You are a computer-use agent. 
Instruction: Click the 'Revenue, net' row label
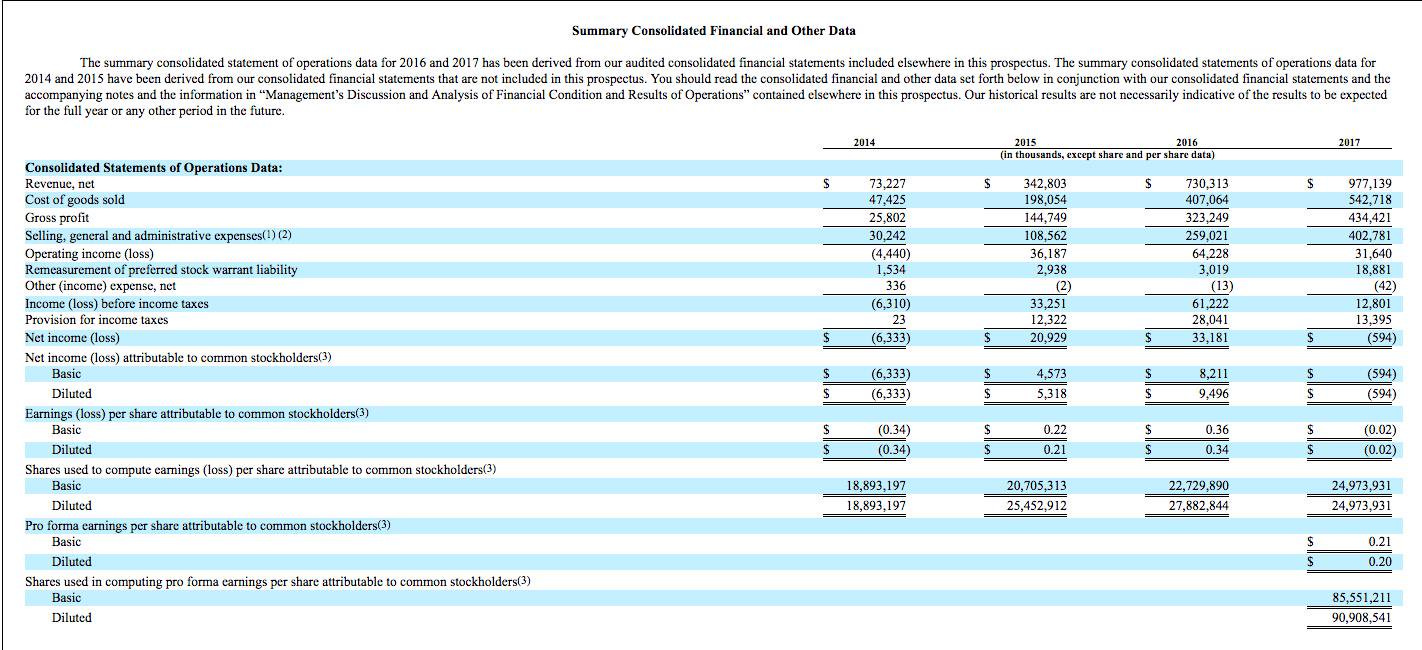pos(59,184)
